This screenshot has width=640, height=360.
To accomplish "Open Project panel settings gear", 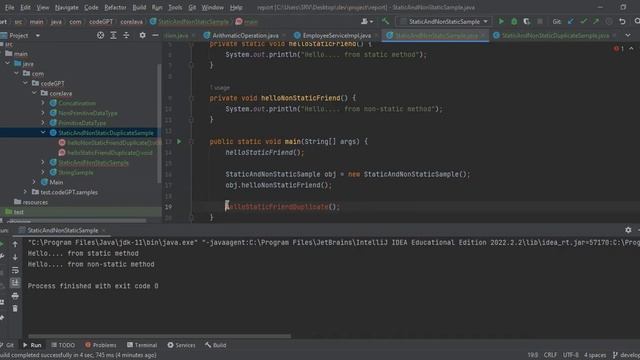I will pos(142,36).
